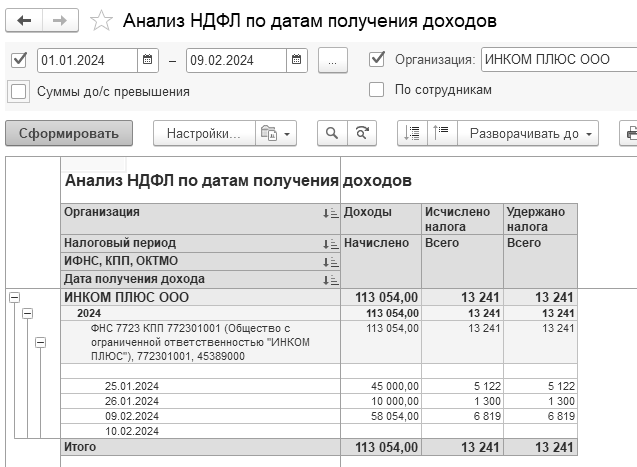Image resolution: width=637 pixels, height=467 pixels.
Task: Sort by Дата получения дохода sort icon
Action: [x=331, y=280]
